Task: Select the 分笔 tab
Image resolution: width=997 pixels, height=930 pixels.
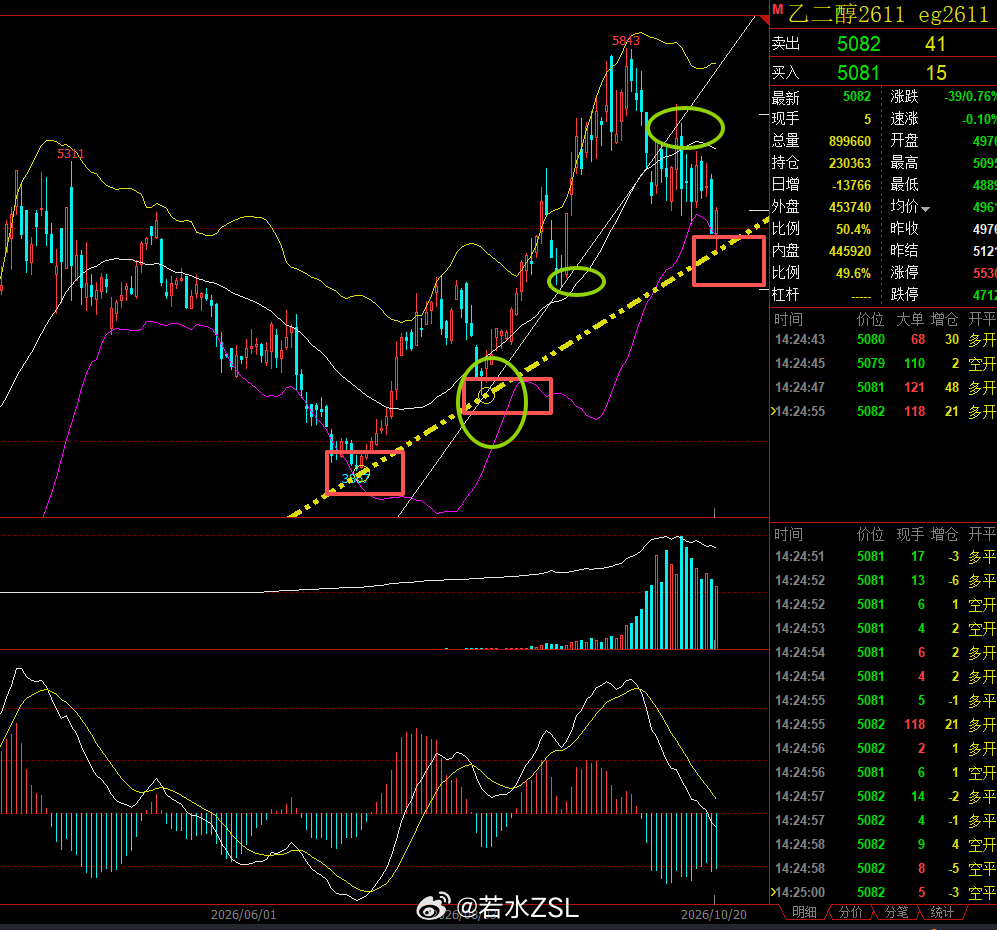Action: point(896,912)
